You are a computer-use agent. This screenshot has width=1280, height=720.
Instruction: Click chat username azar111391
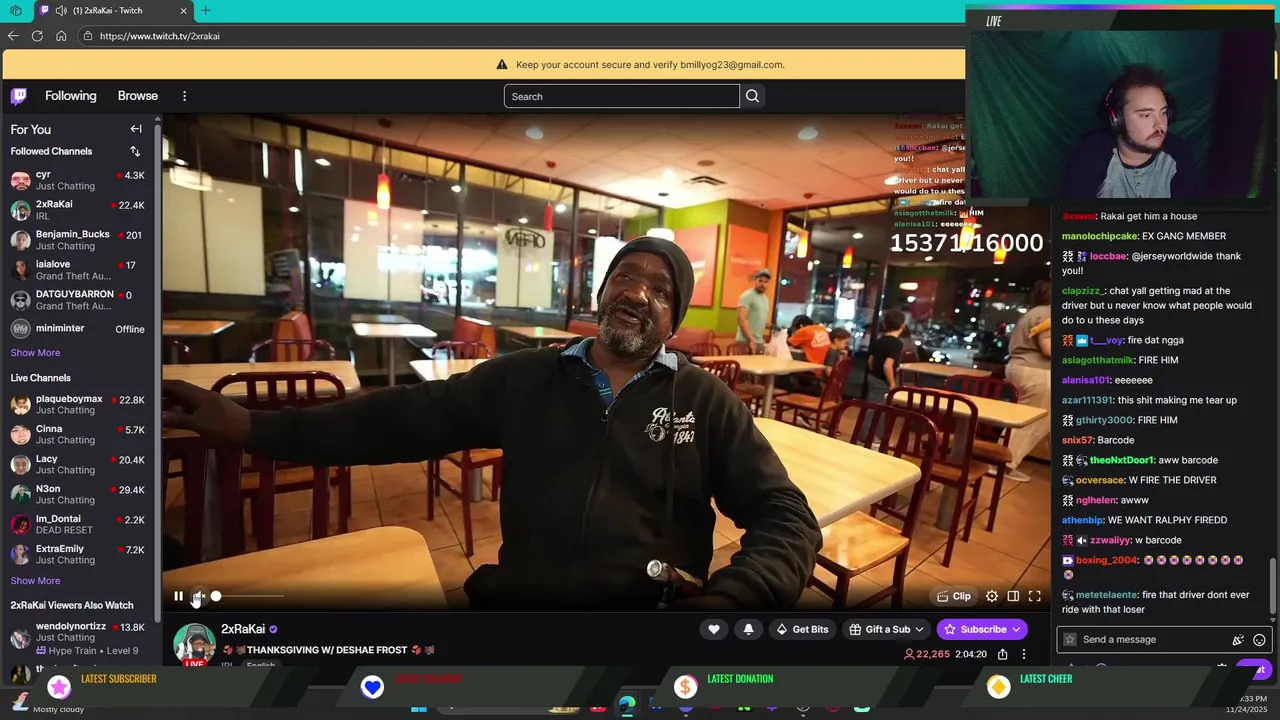[x=1087, y=400]
